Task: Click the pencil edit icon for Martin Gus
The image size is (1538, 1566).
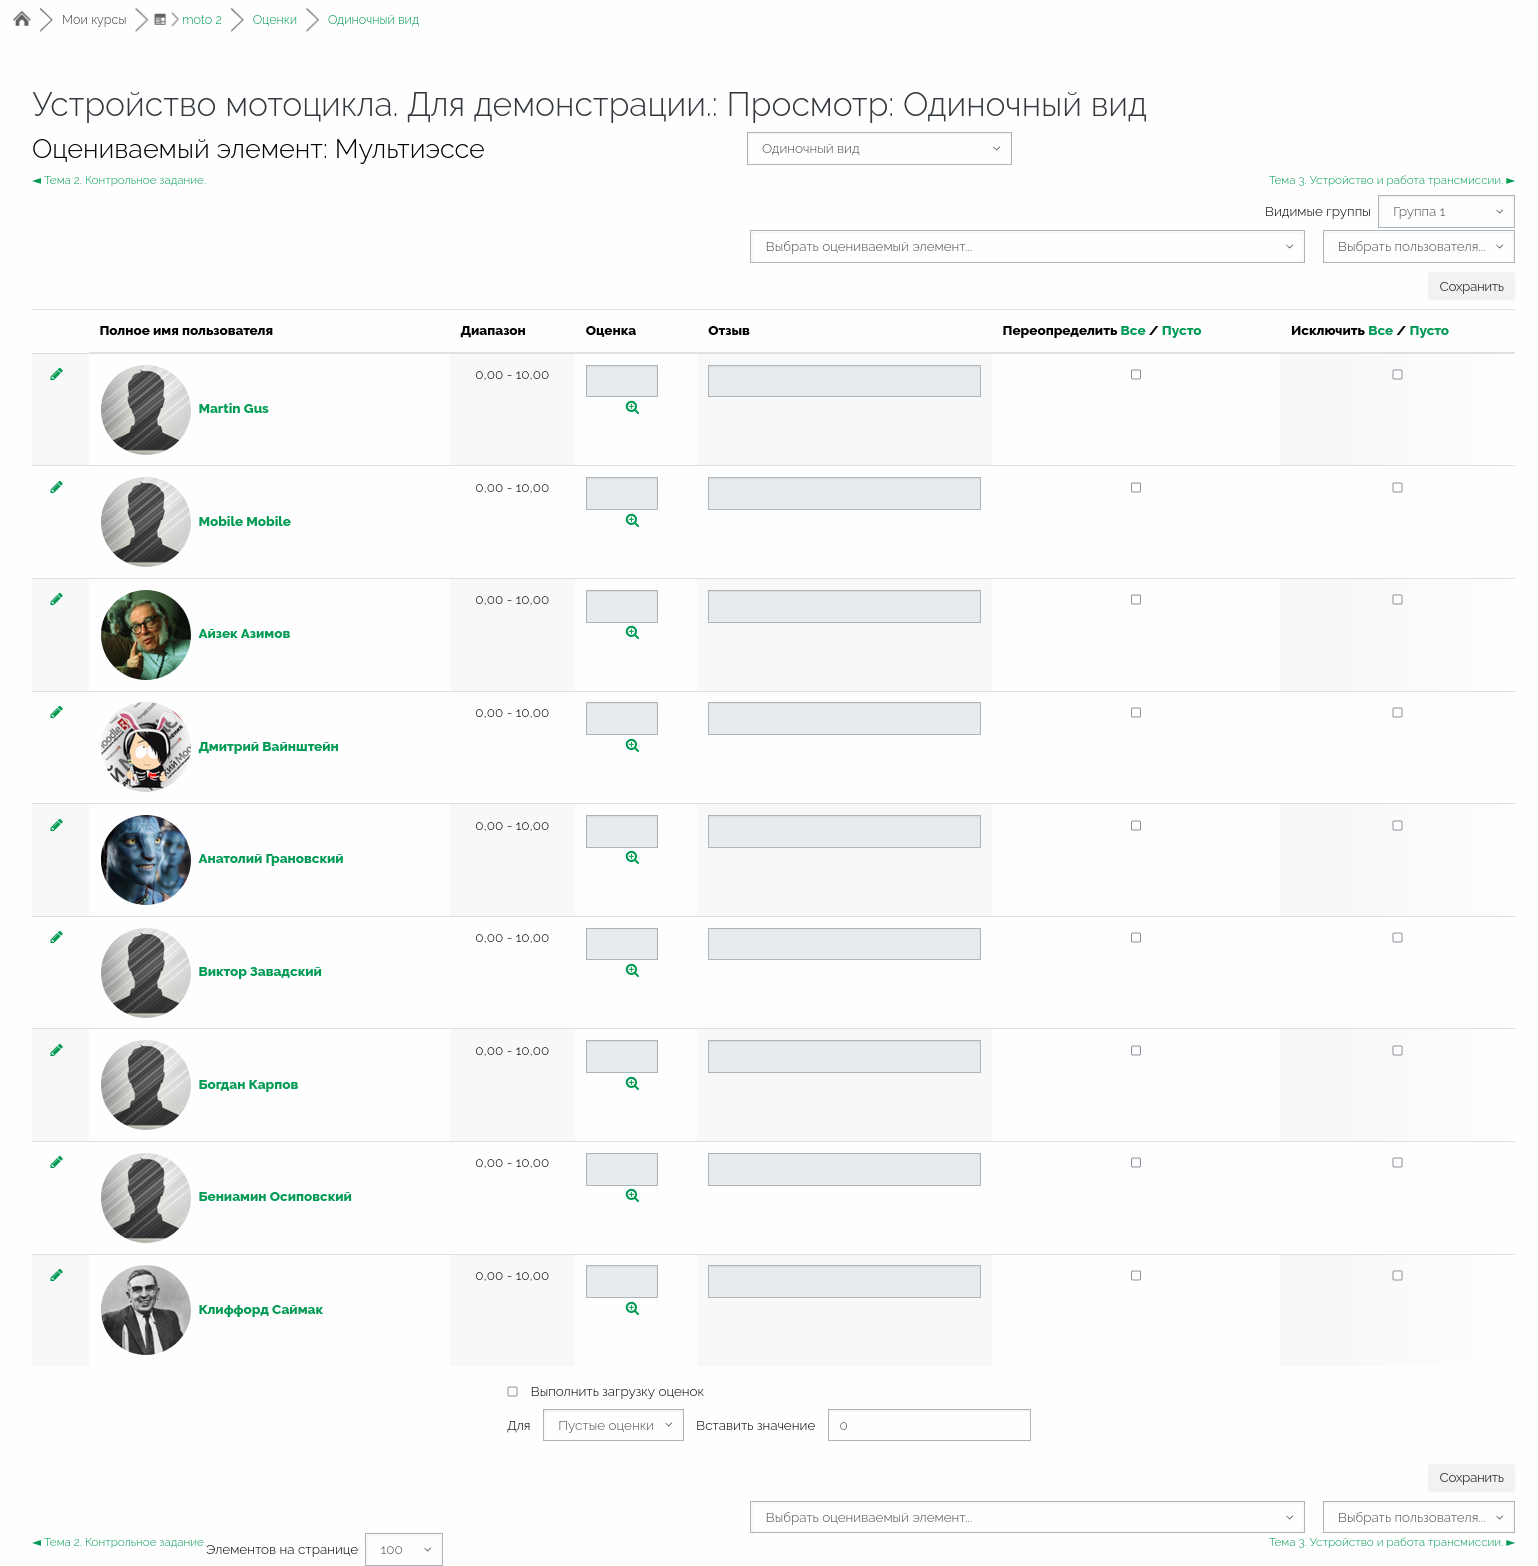Action: point(57,374)
